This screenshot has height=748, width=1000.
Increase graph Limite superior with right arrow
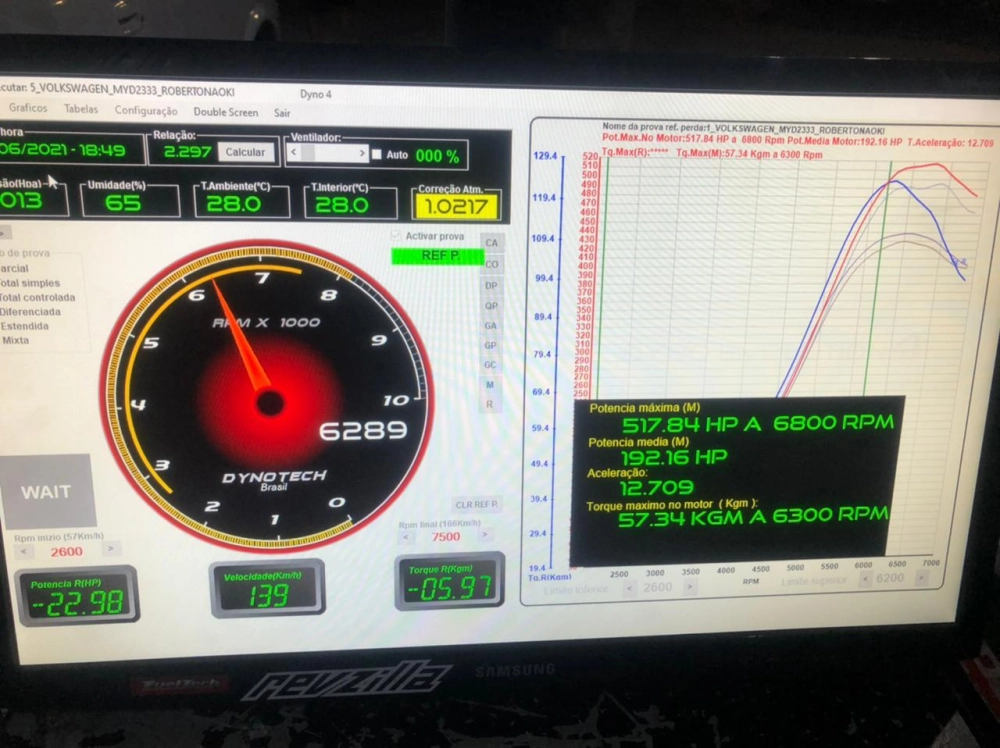click(x=922, y=577)
